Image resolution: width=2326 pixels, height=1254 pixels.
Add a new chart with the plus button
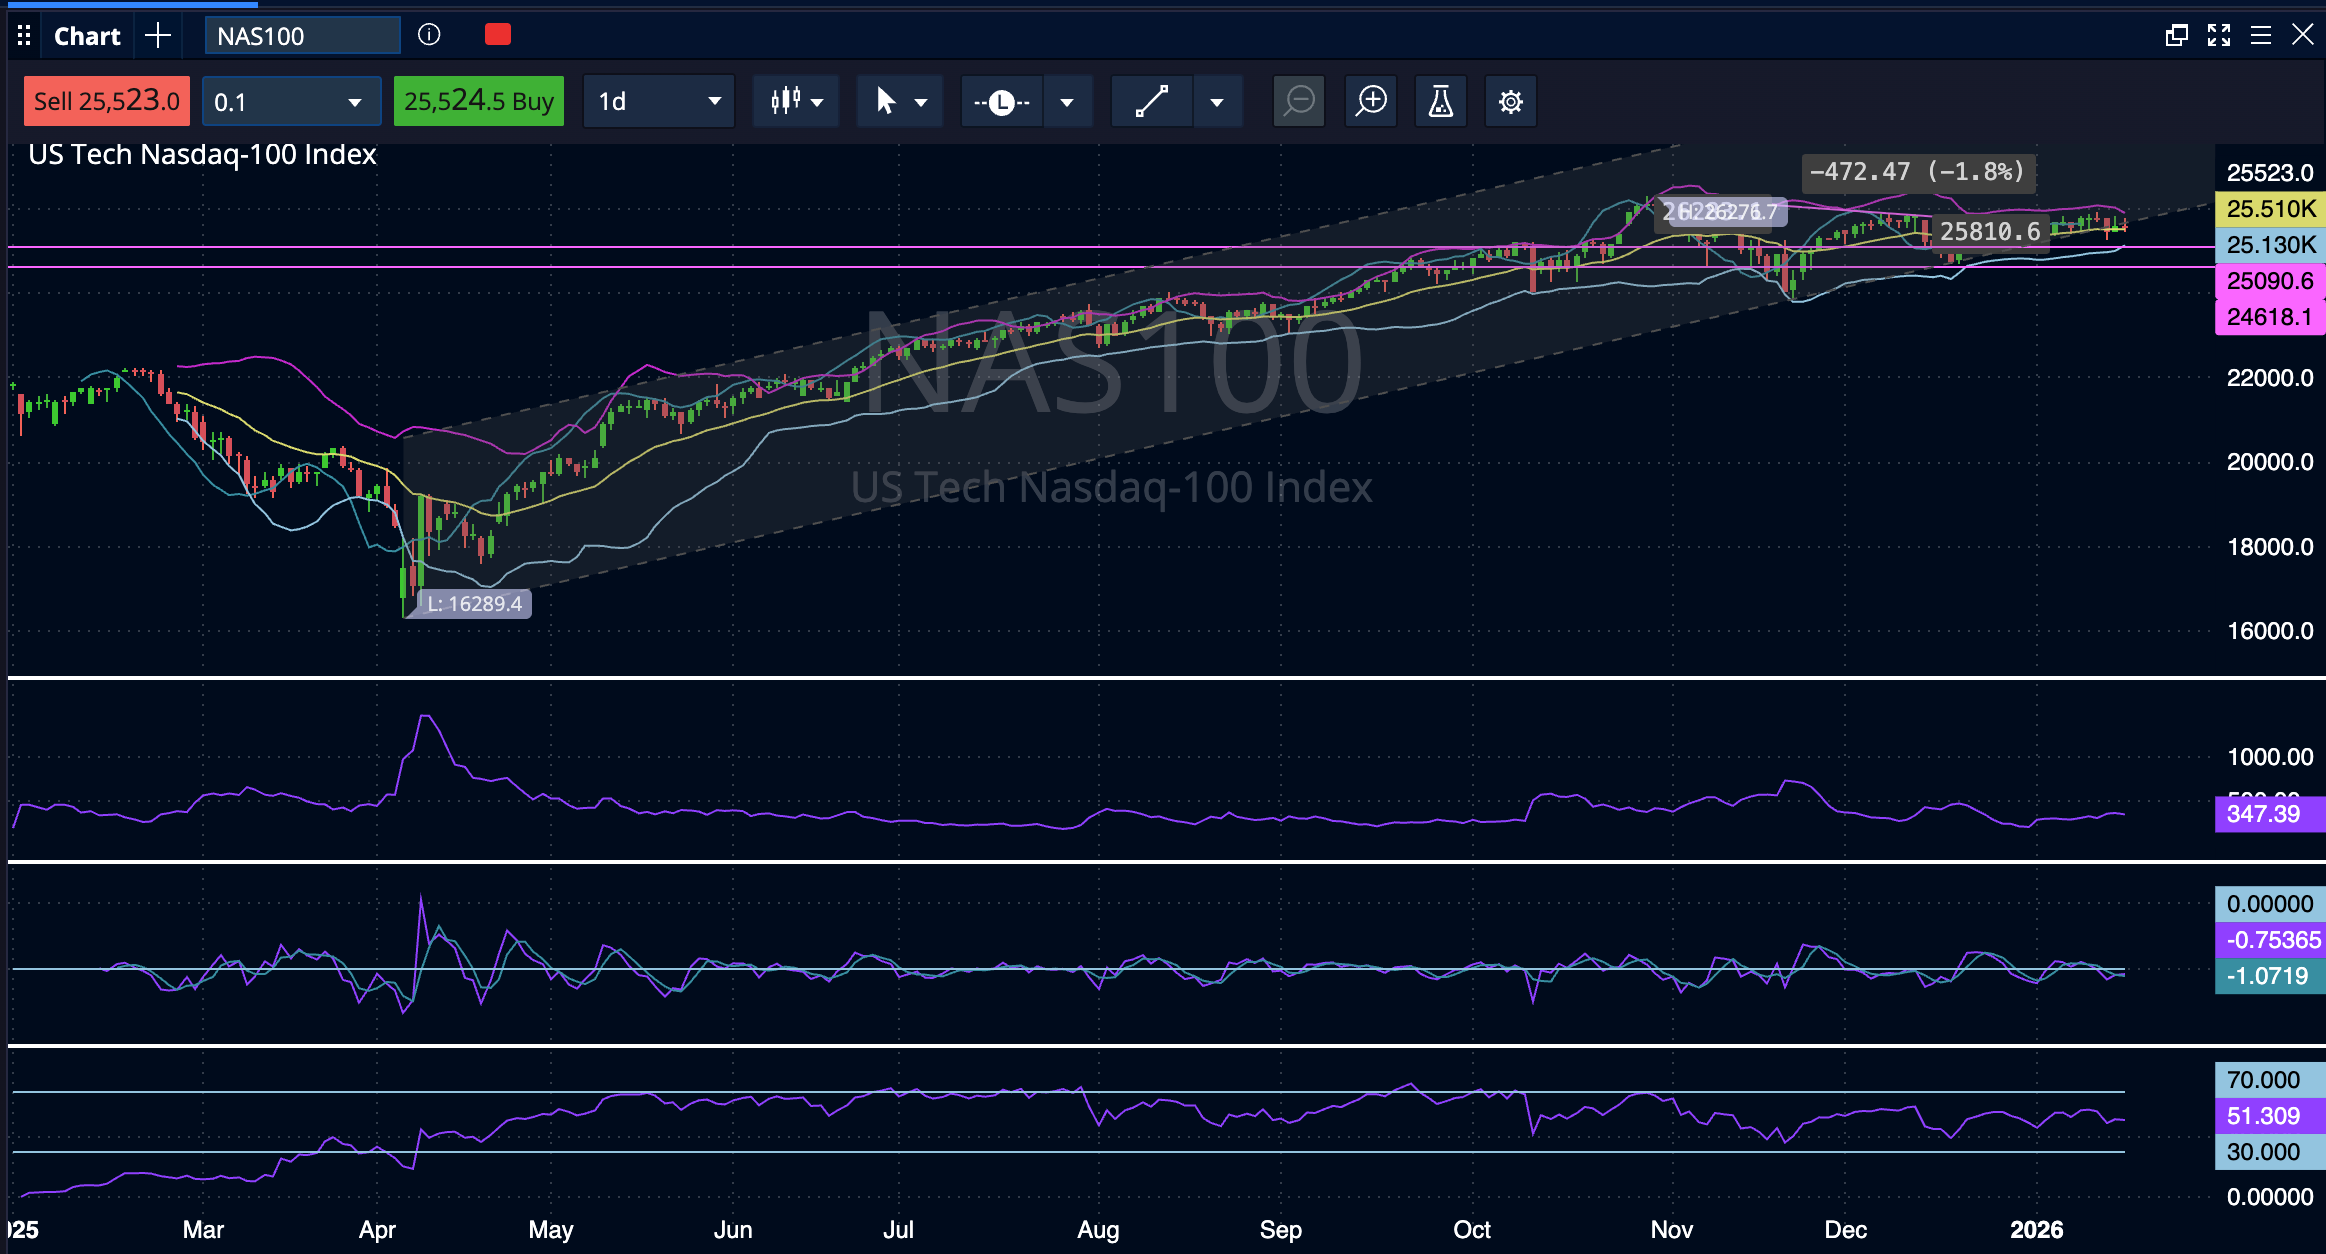coord(158,35)
